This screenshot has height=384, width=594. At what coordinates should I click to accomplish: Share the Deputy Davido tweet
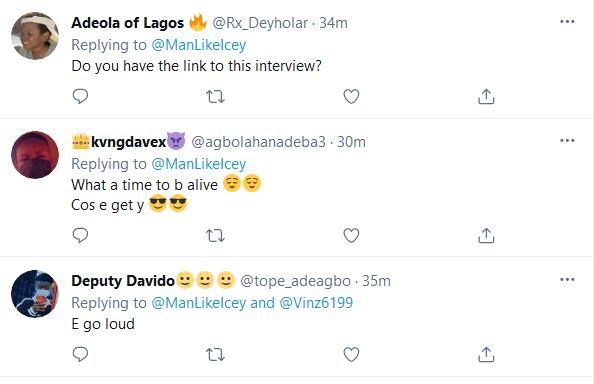coord(486,354)
